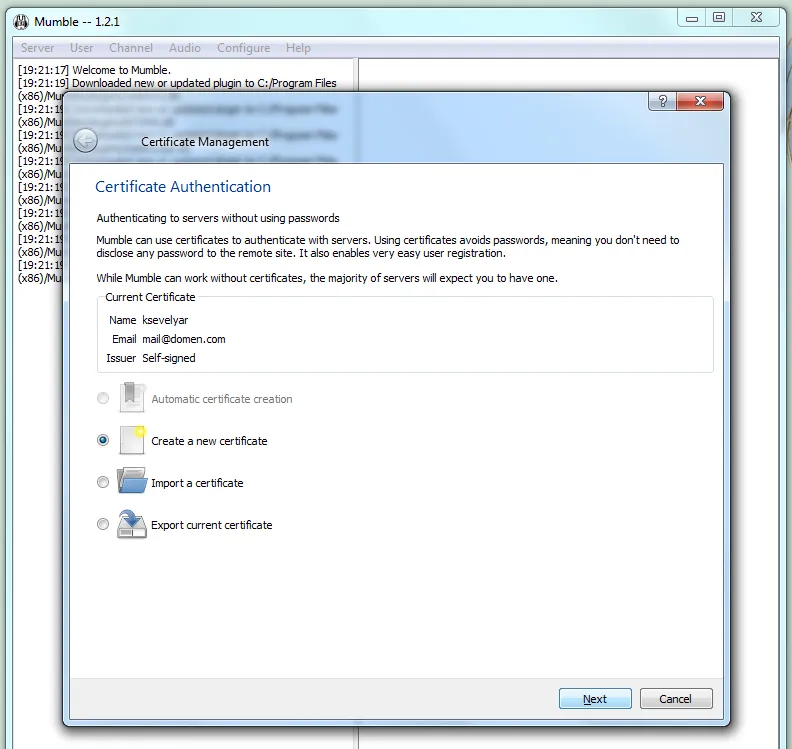Select Import a certificate radio button
Image resolution: width=792 pixels, height=749 pixels.
tap(103, 482)
